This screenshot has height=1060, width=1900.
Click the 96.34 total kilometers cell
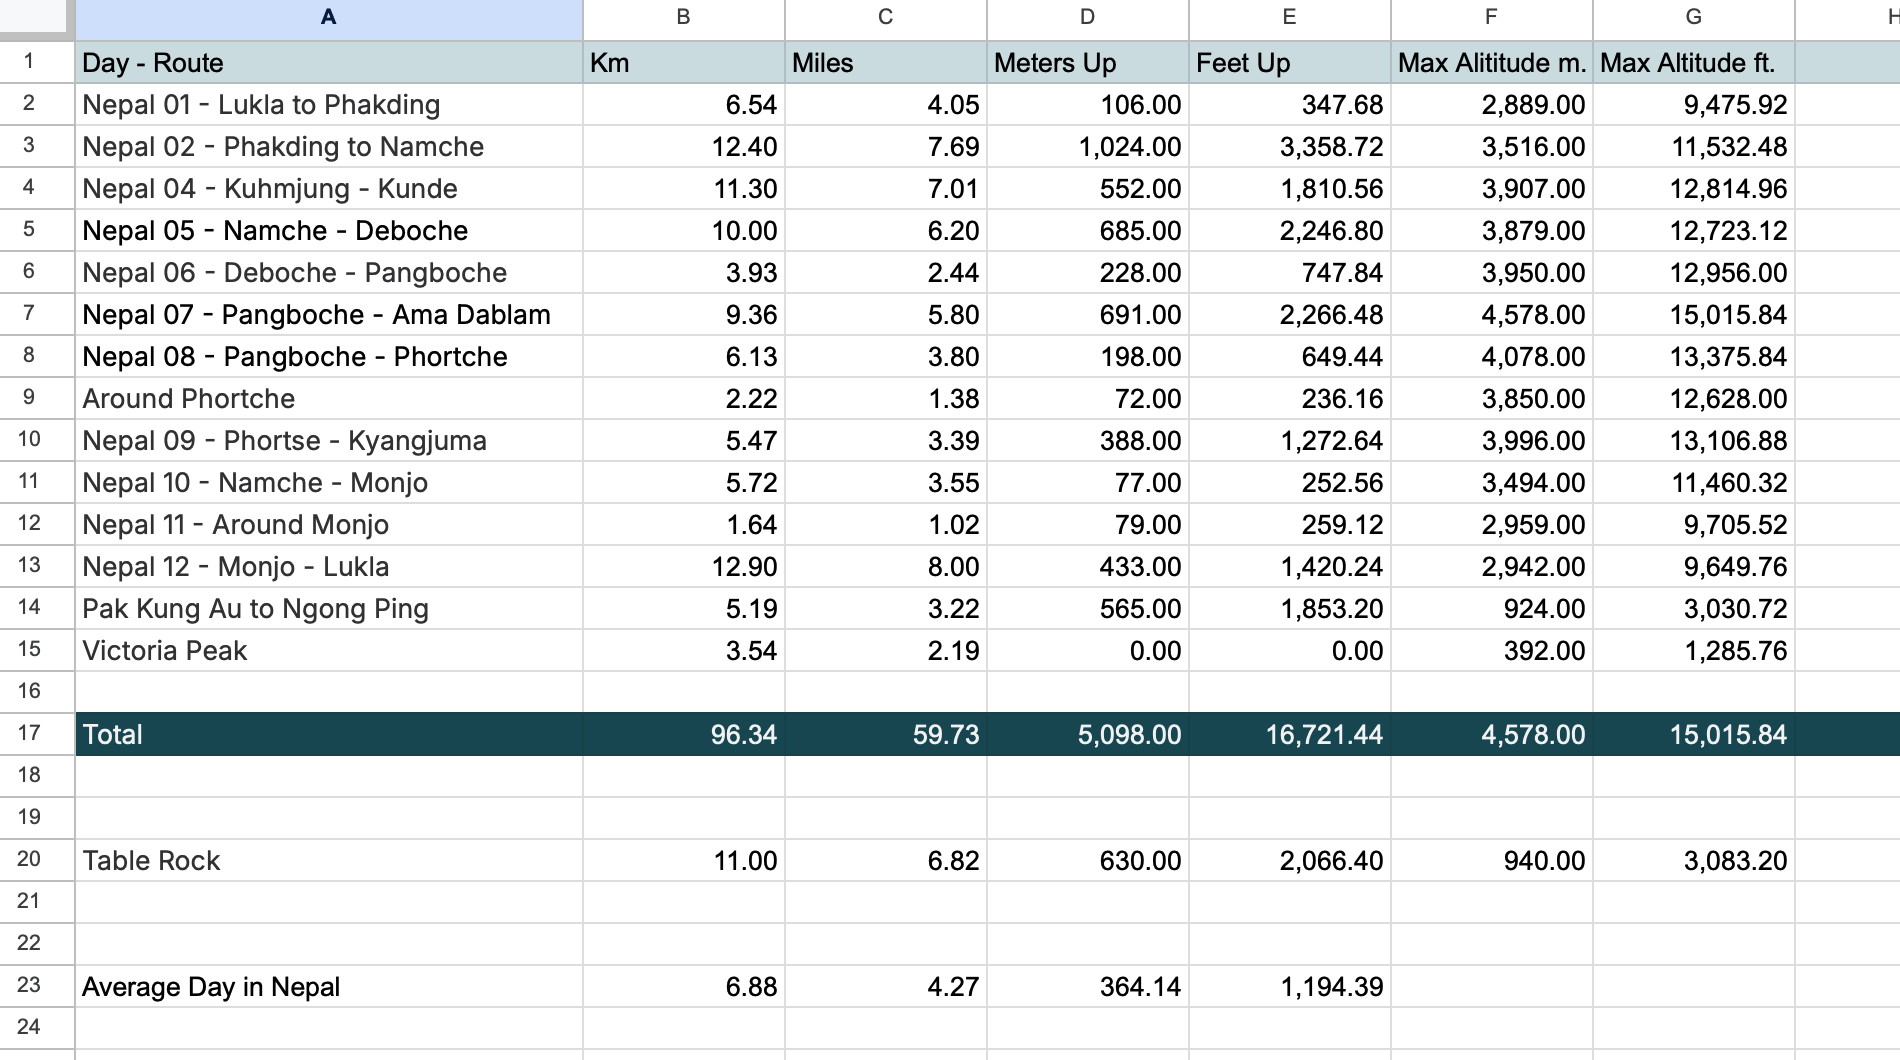683,733
